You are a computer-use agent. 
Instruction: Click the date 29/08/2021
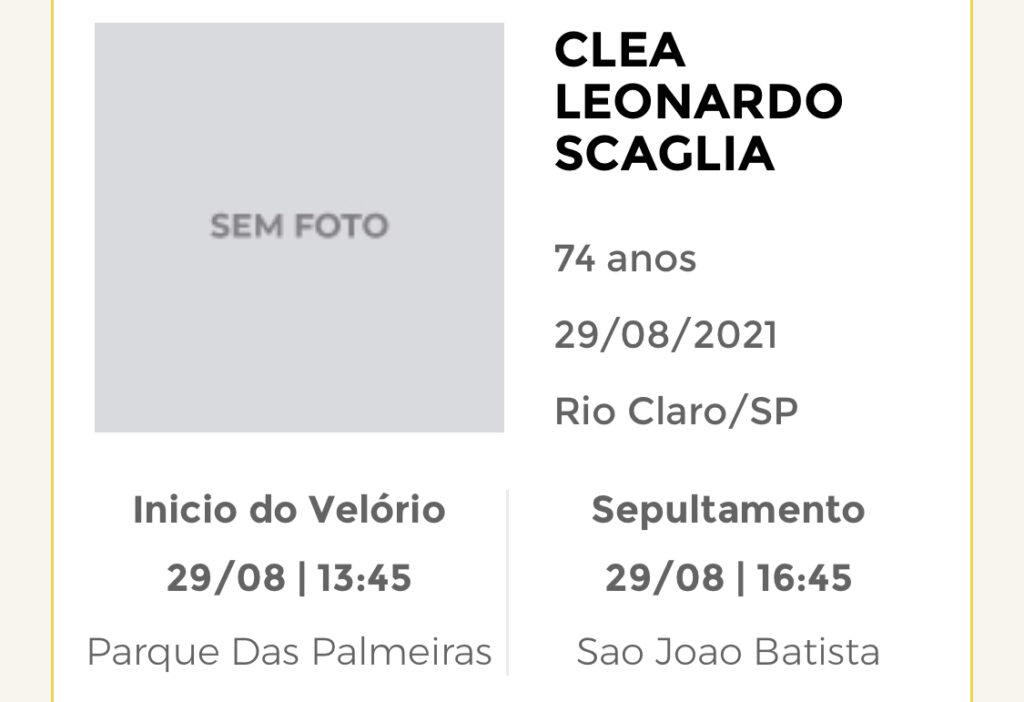point(665,335)
